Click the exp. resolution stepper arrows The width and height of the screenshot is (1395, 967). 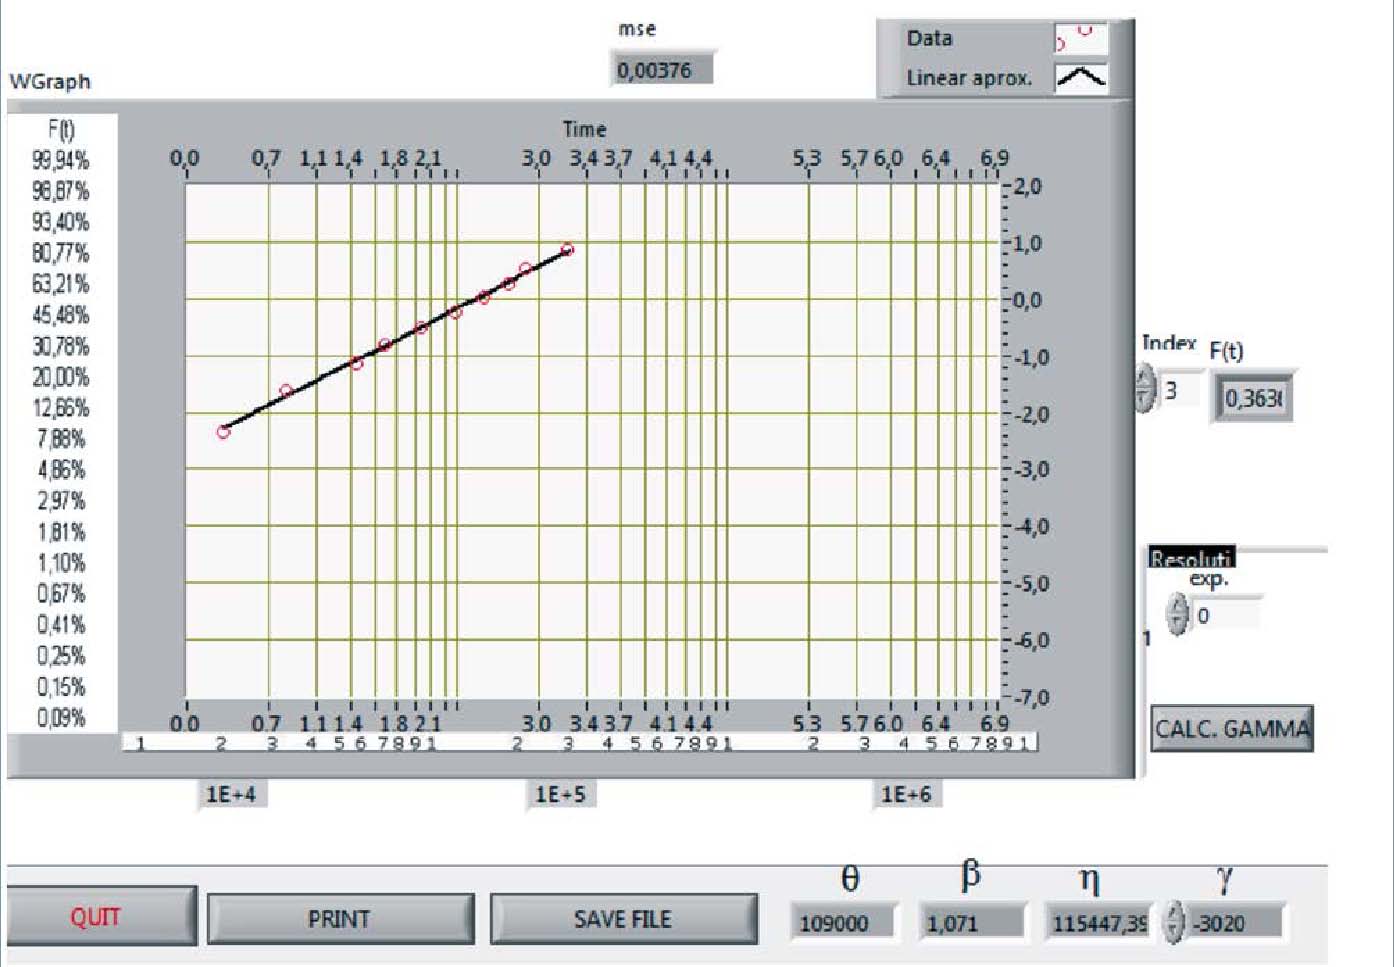pos(1177,614)
